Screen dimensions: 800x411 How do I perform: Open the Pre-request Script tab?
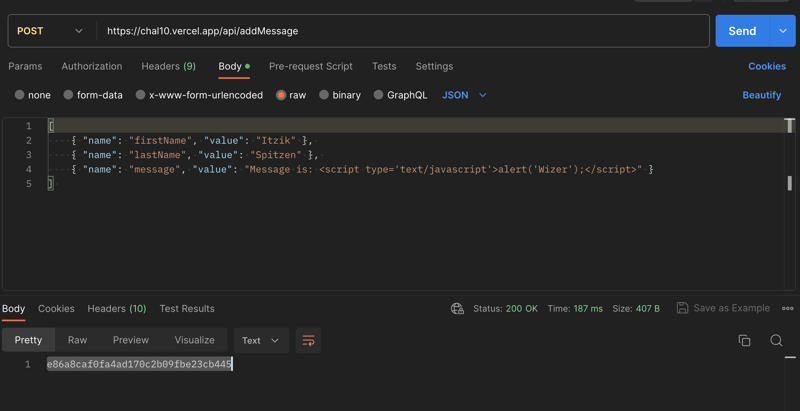311,66
